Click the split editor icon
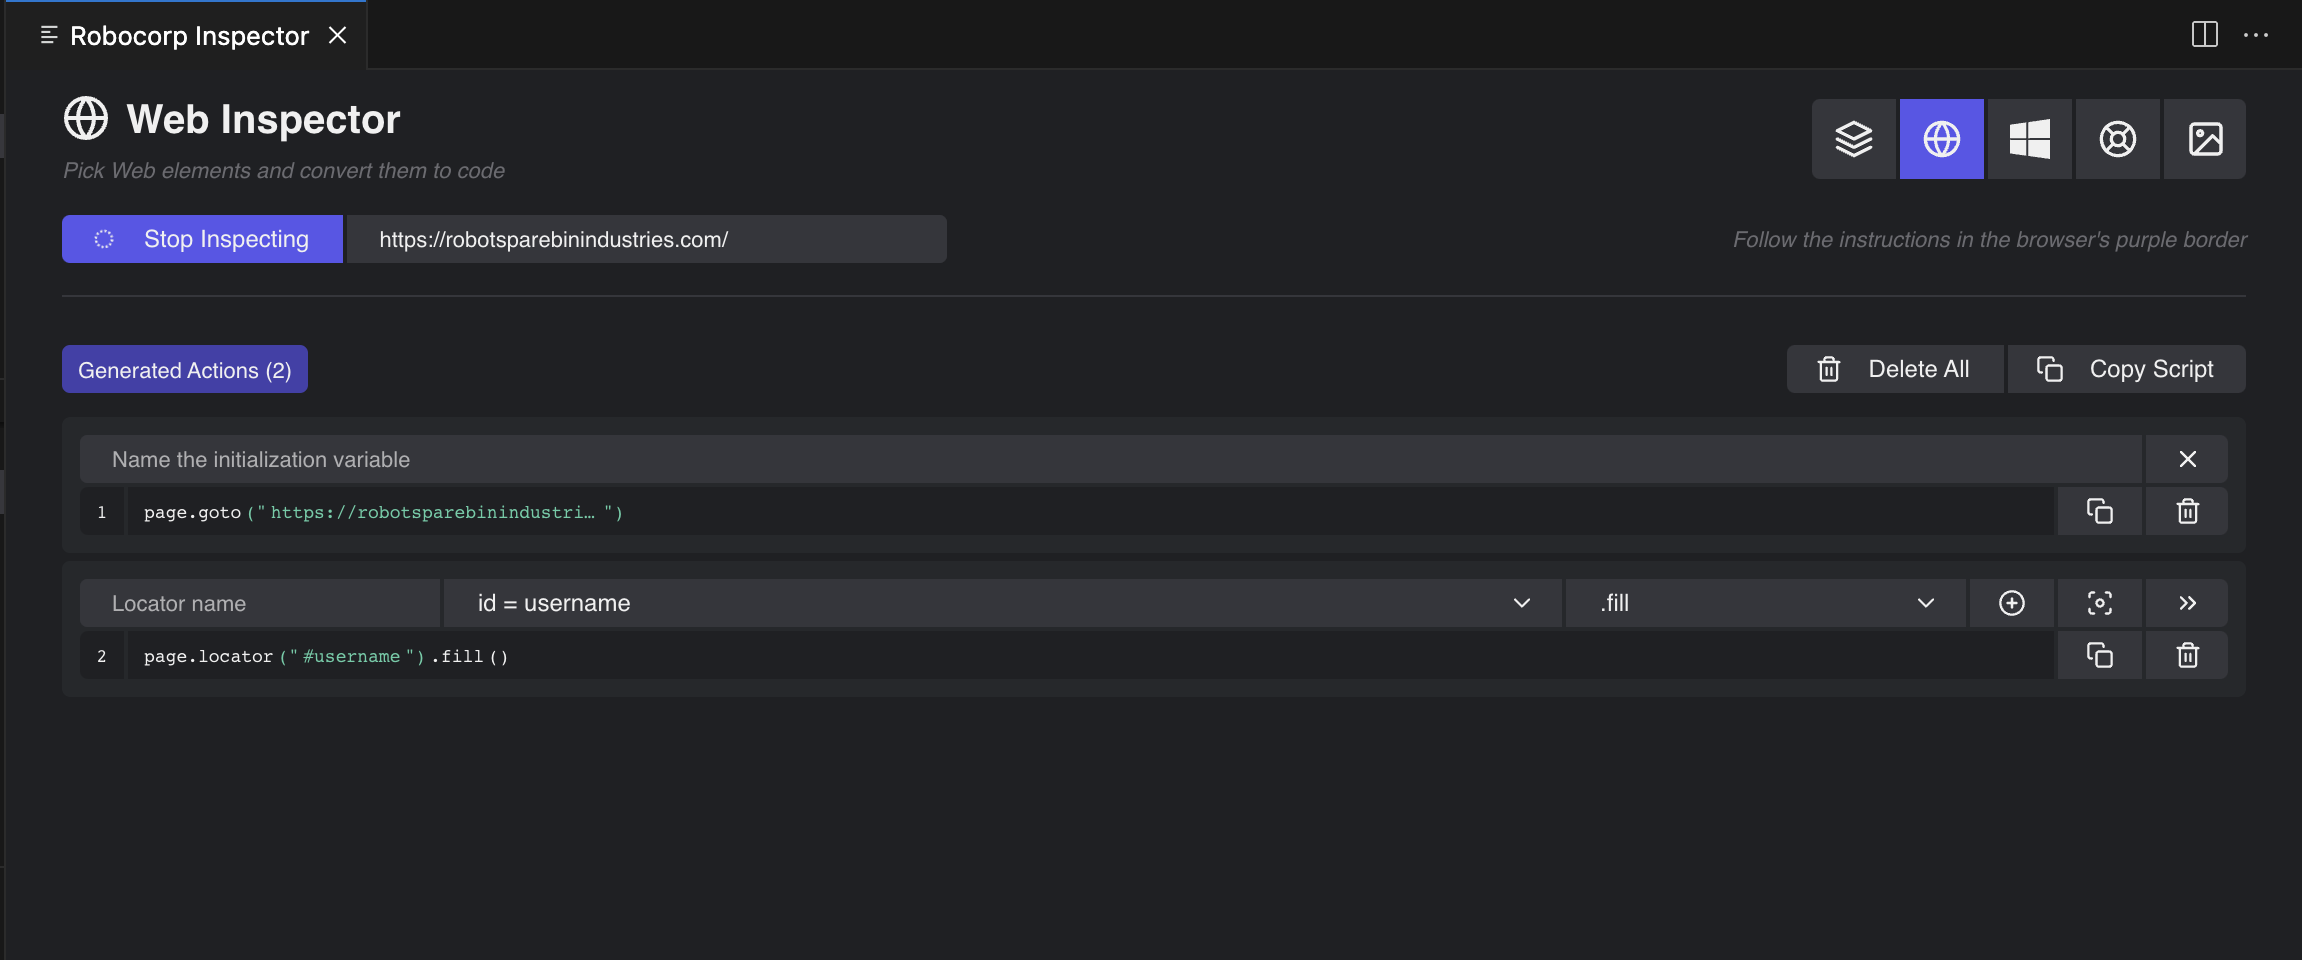The image size is (2302, 960). coord(2204,34)
